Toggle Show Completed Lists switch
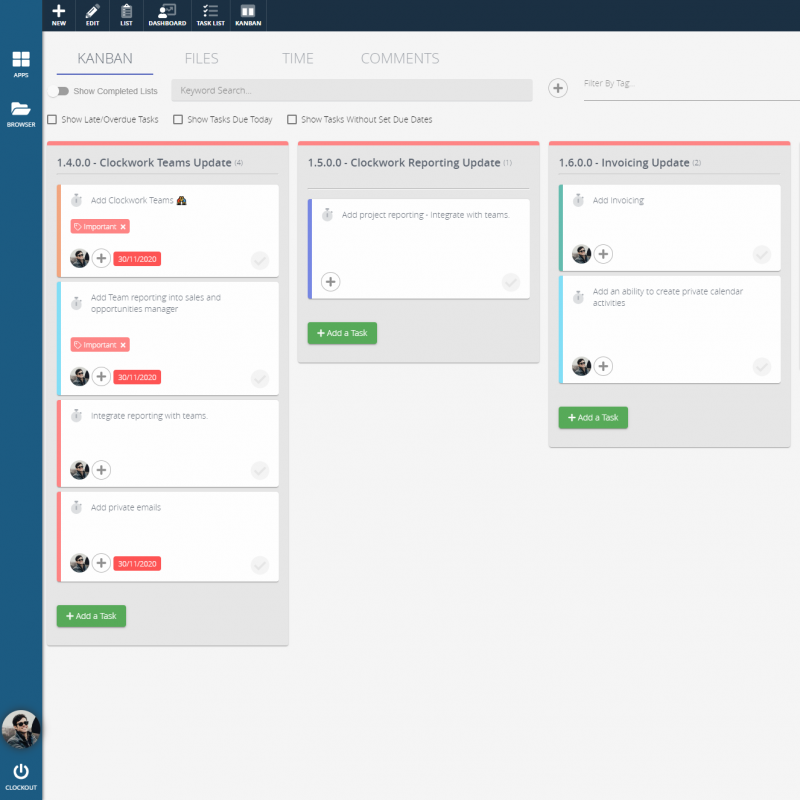 (x=58, y=91)
